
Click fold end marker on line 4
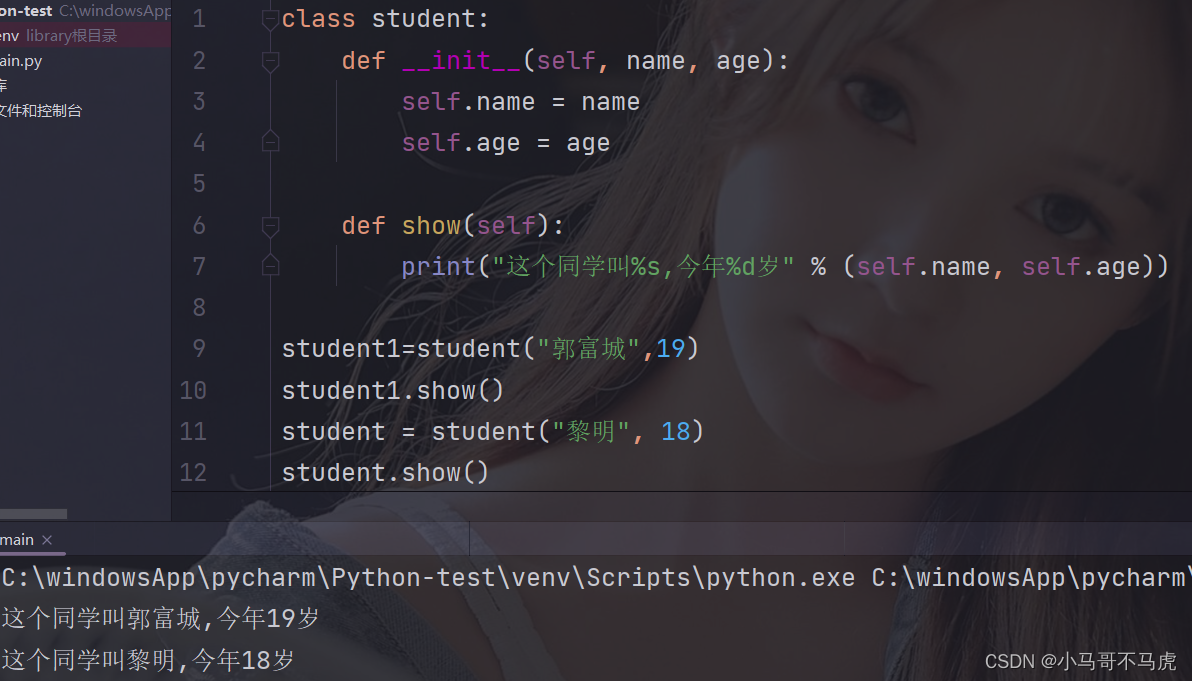pyautogui.click(x=270, y=142)
